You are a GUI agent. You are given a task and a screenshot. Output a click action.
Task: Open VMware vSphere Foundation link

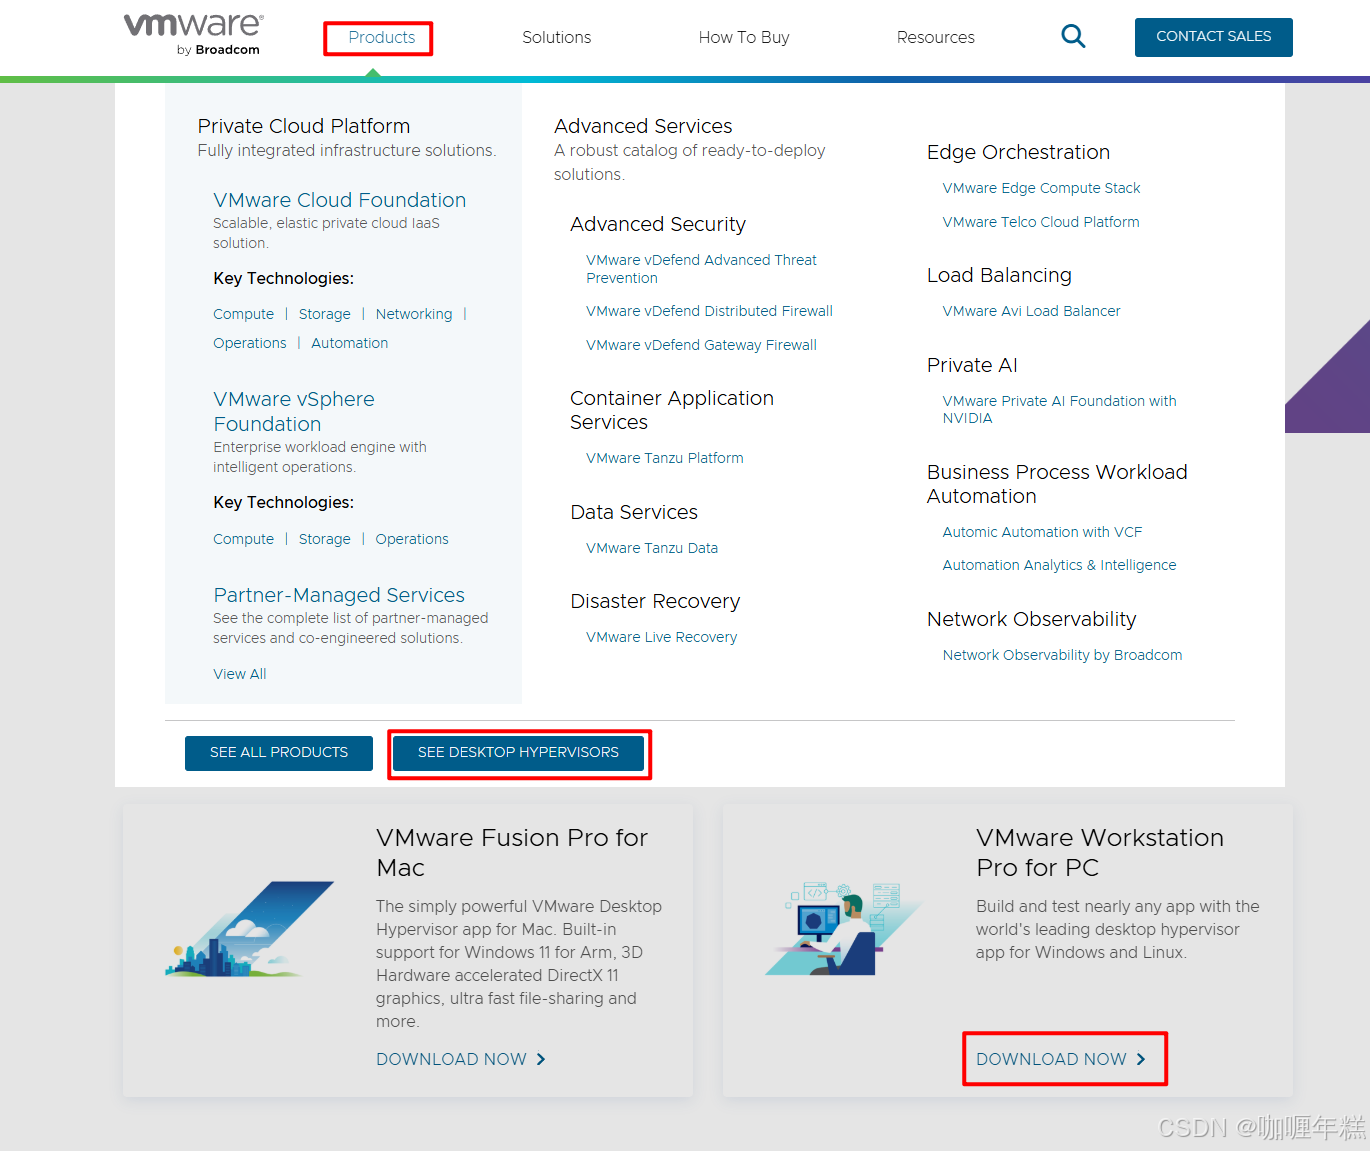294,411
